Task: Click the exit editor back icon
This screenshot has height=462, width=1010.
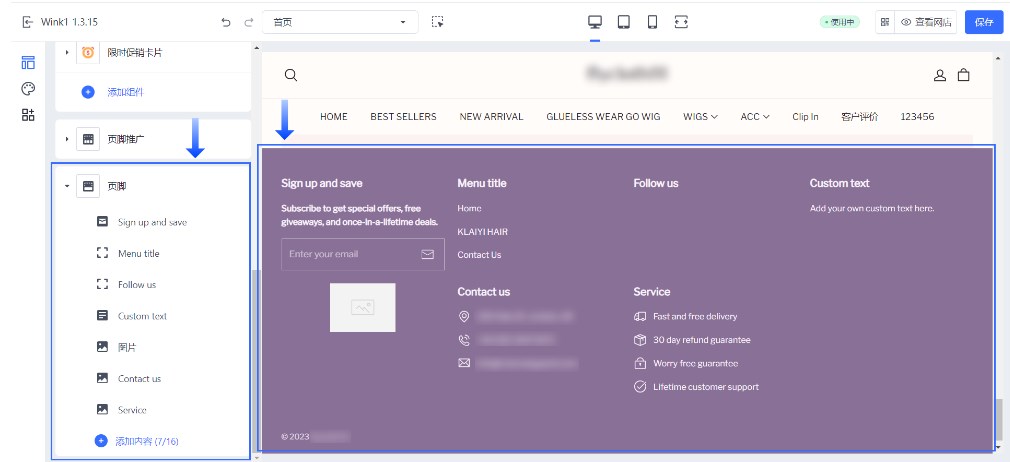Action: pos(28,22)
